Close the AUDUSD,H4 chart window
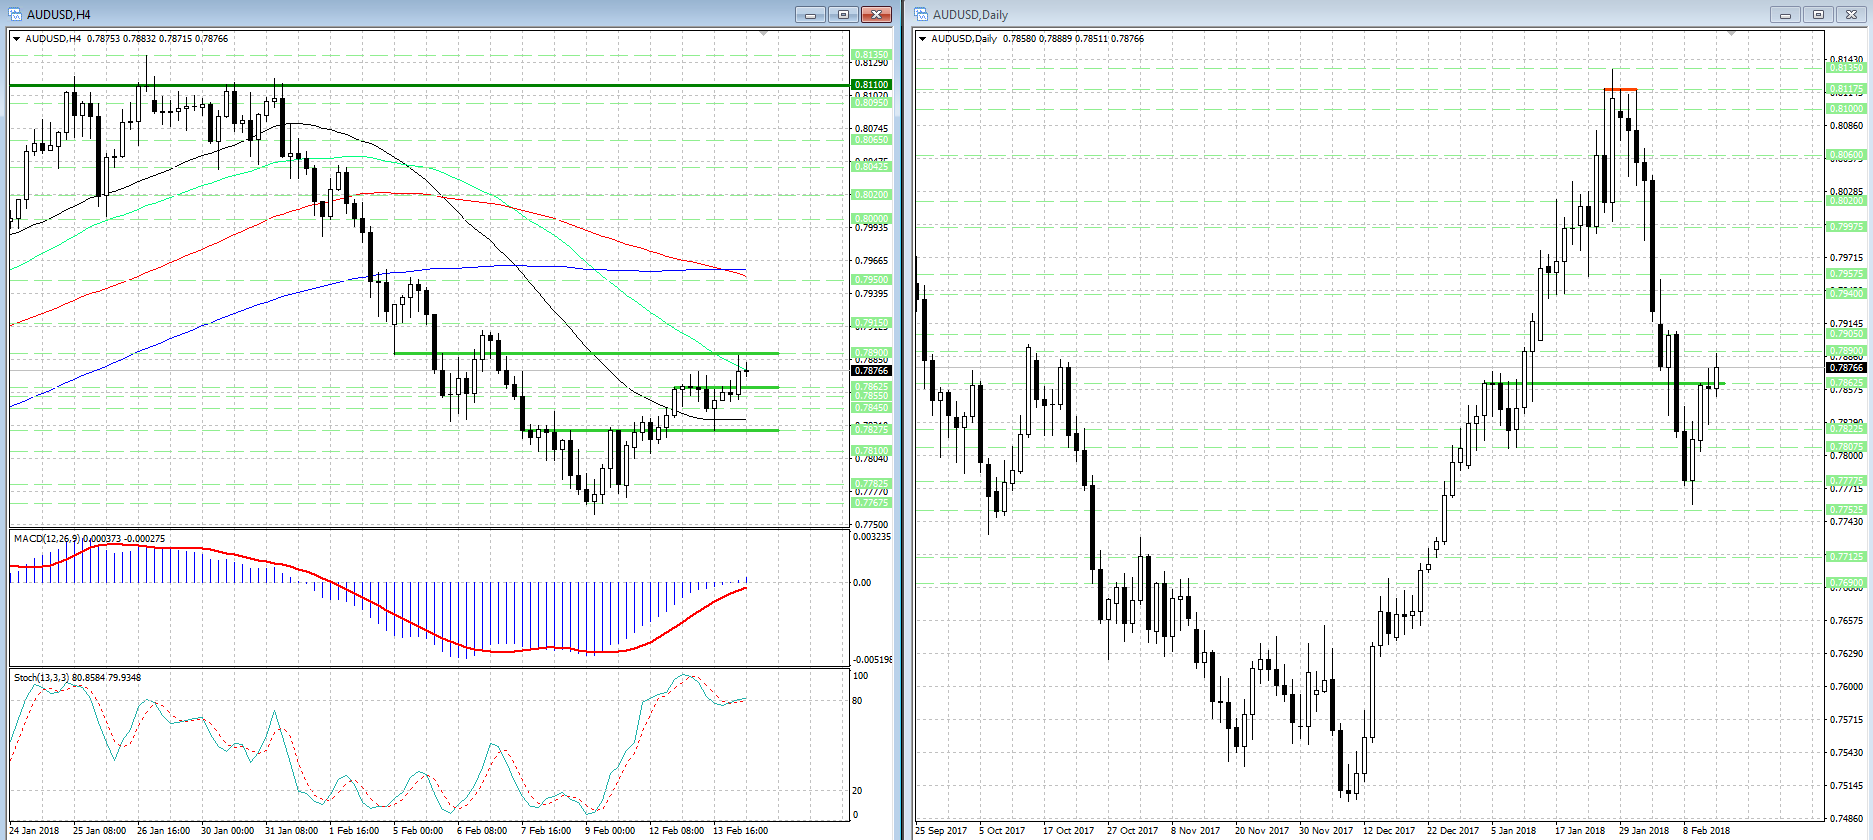1873x840 pixels. pyautogui.click(x=876, y=14)
